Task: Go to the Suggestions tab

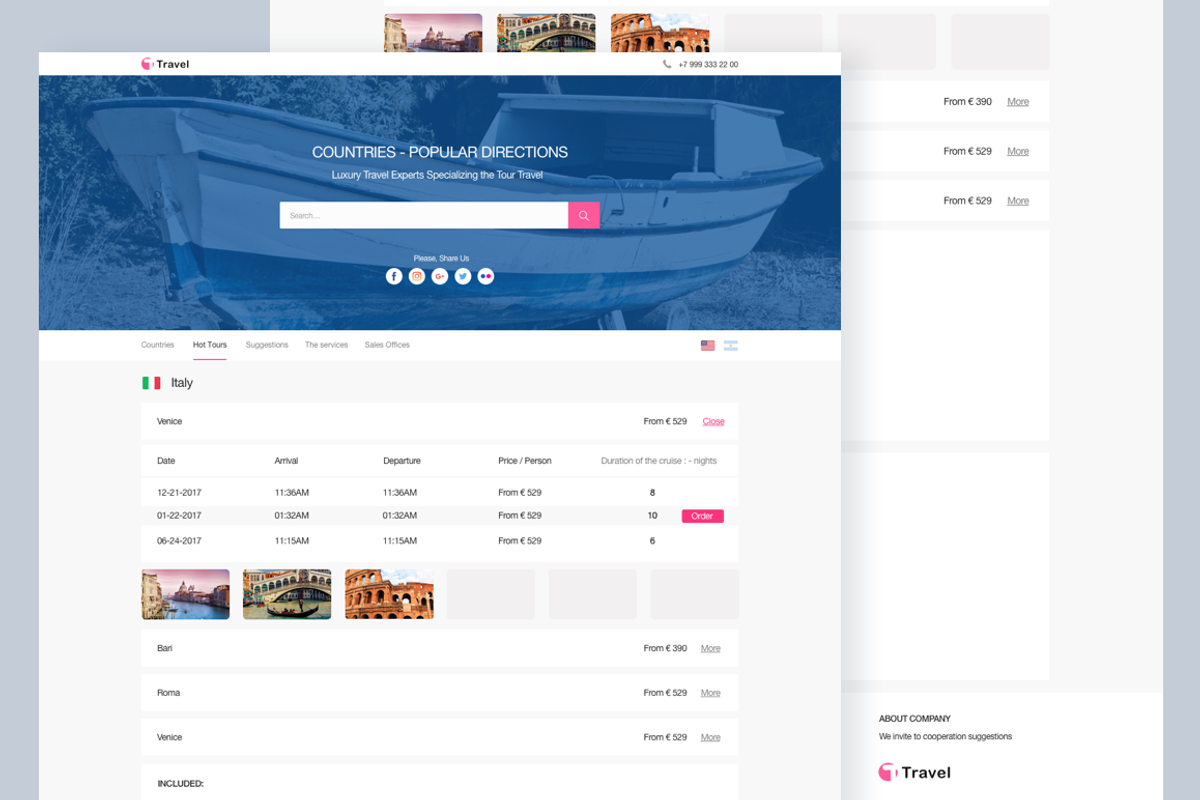Action: (267, 345)
